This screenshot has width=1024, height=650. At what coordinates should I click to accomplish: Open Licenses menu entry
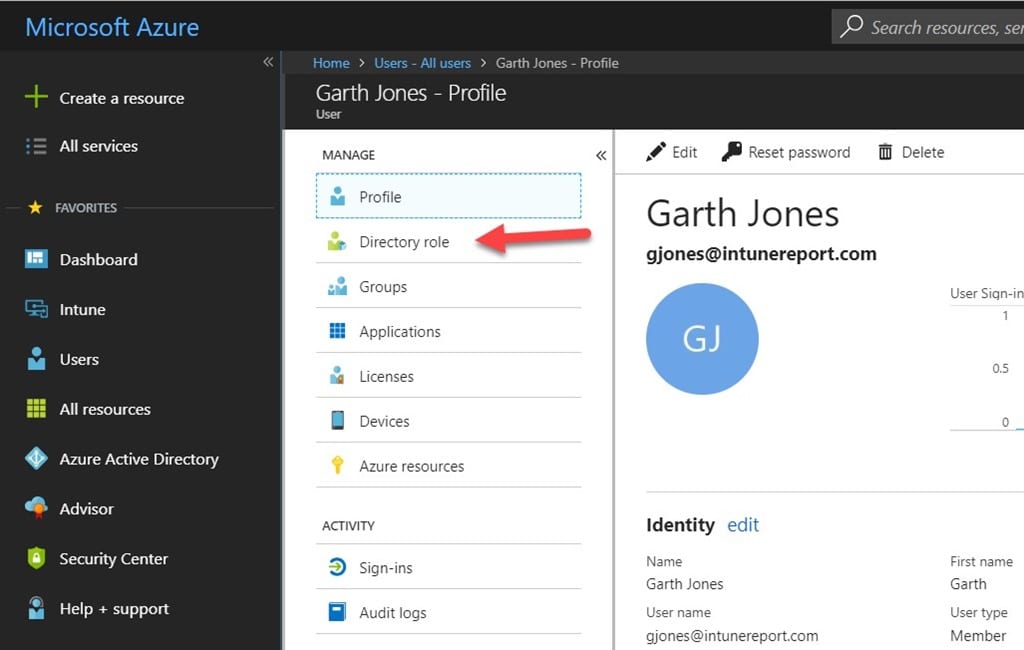click(x=448, y=376)
